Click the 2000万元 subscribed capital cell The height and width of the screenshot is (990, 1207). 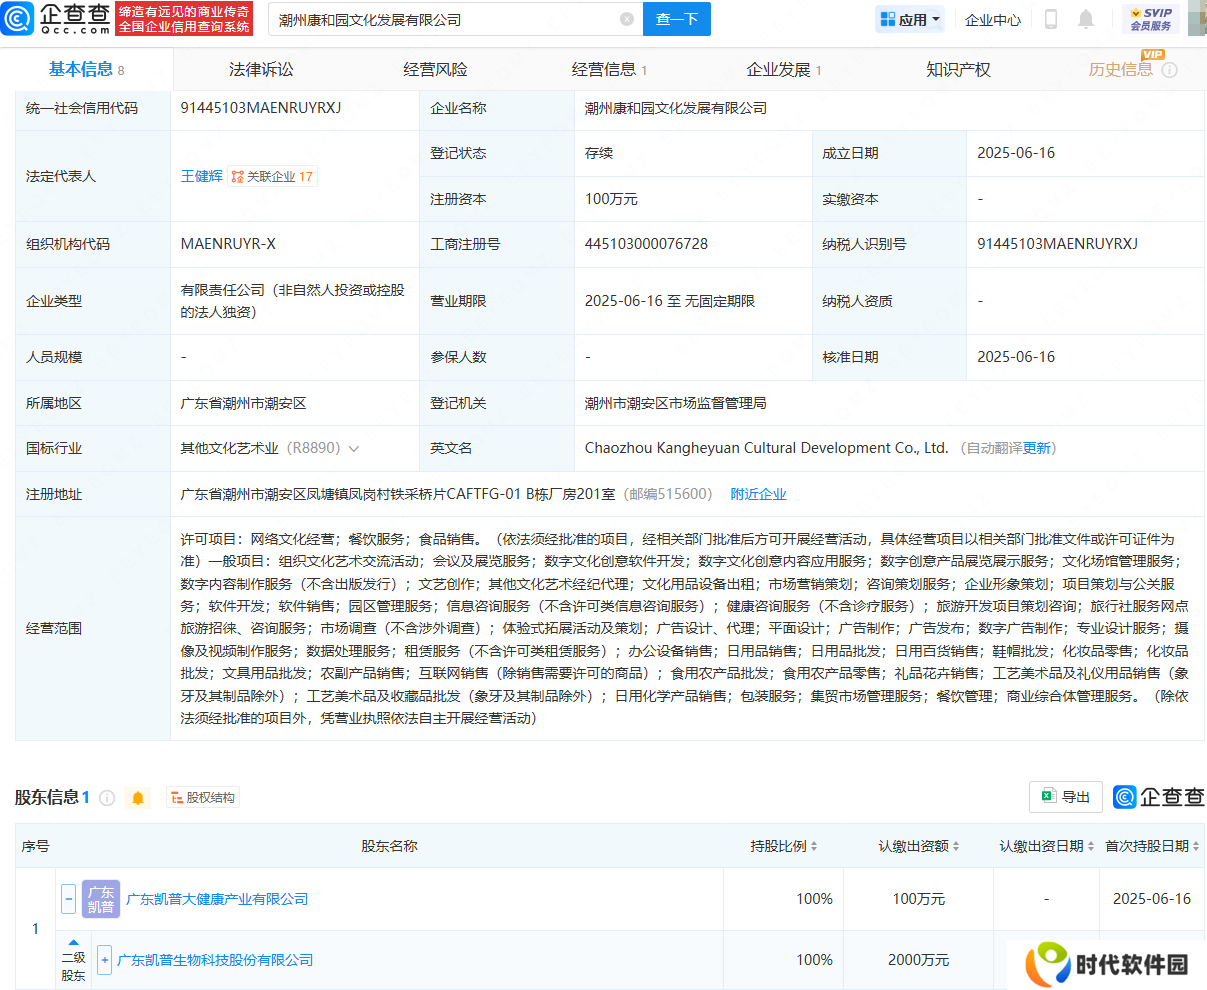pos(918,960)
